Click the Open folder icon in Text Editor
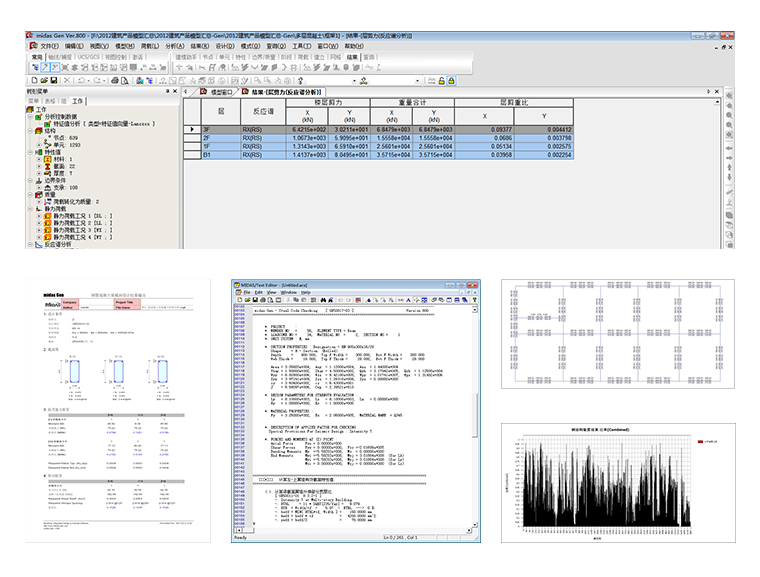Image resolution: width=760 pixels, height=577 pixels. click(247, 300)
